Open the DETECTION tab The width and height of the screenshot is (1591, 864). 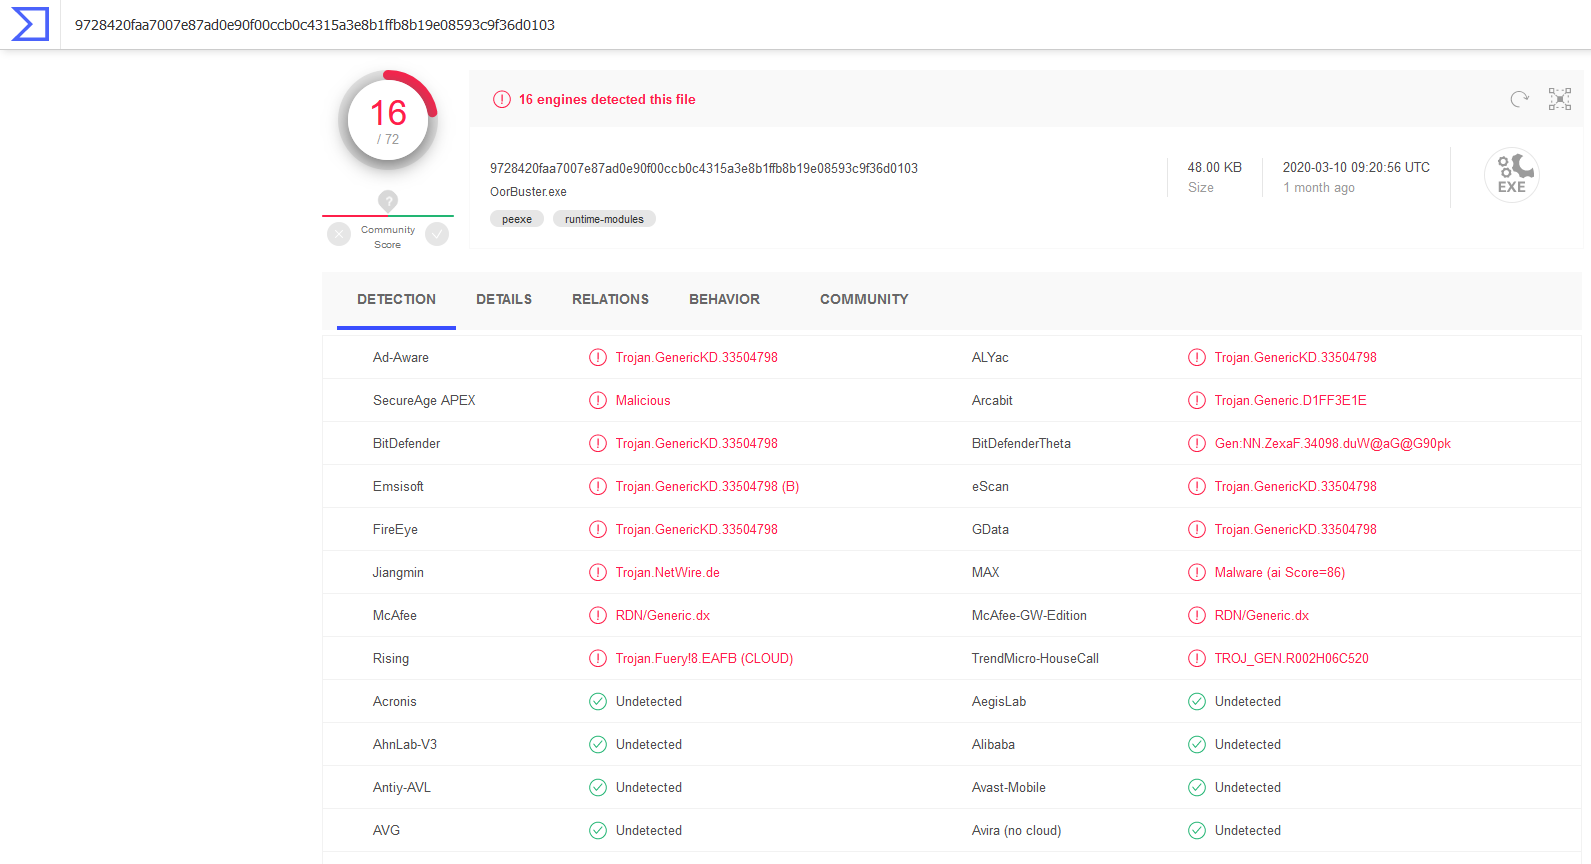[396, 299]
